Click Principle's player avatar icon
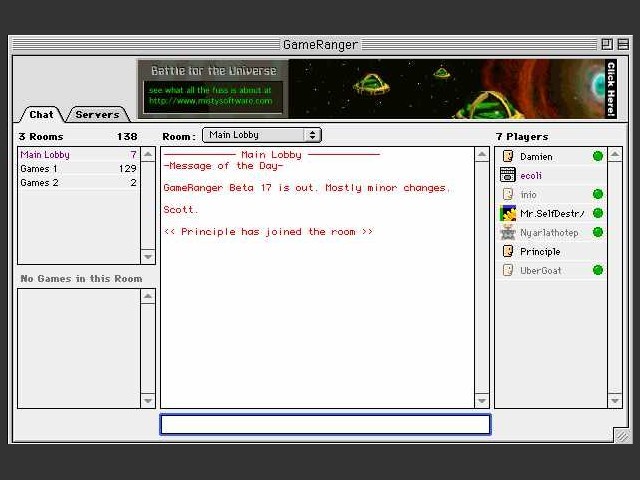The image size is (640, 480). [x=508, y=251]
